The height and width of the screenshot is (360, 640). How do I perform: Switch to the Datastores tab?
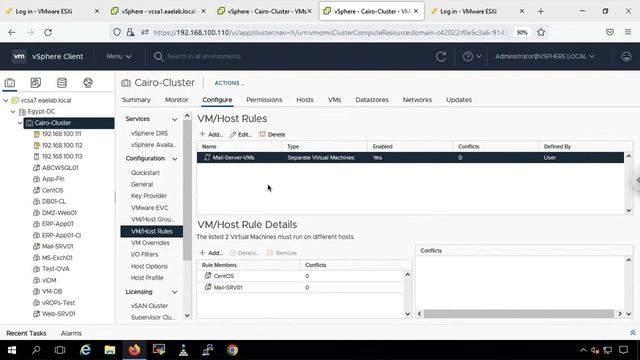point(372,100)
